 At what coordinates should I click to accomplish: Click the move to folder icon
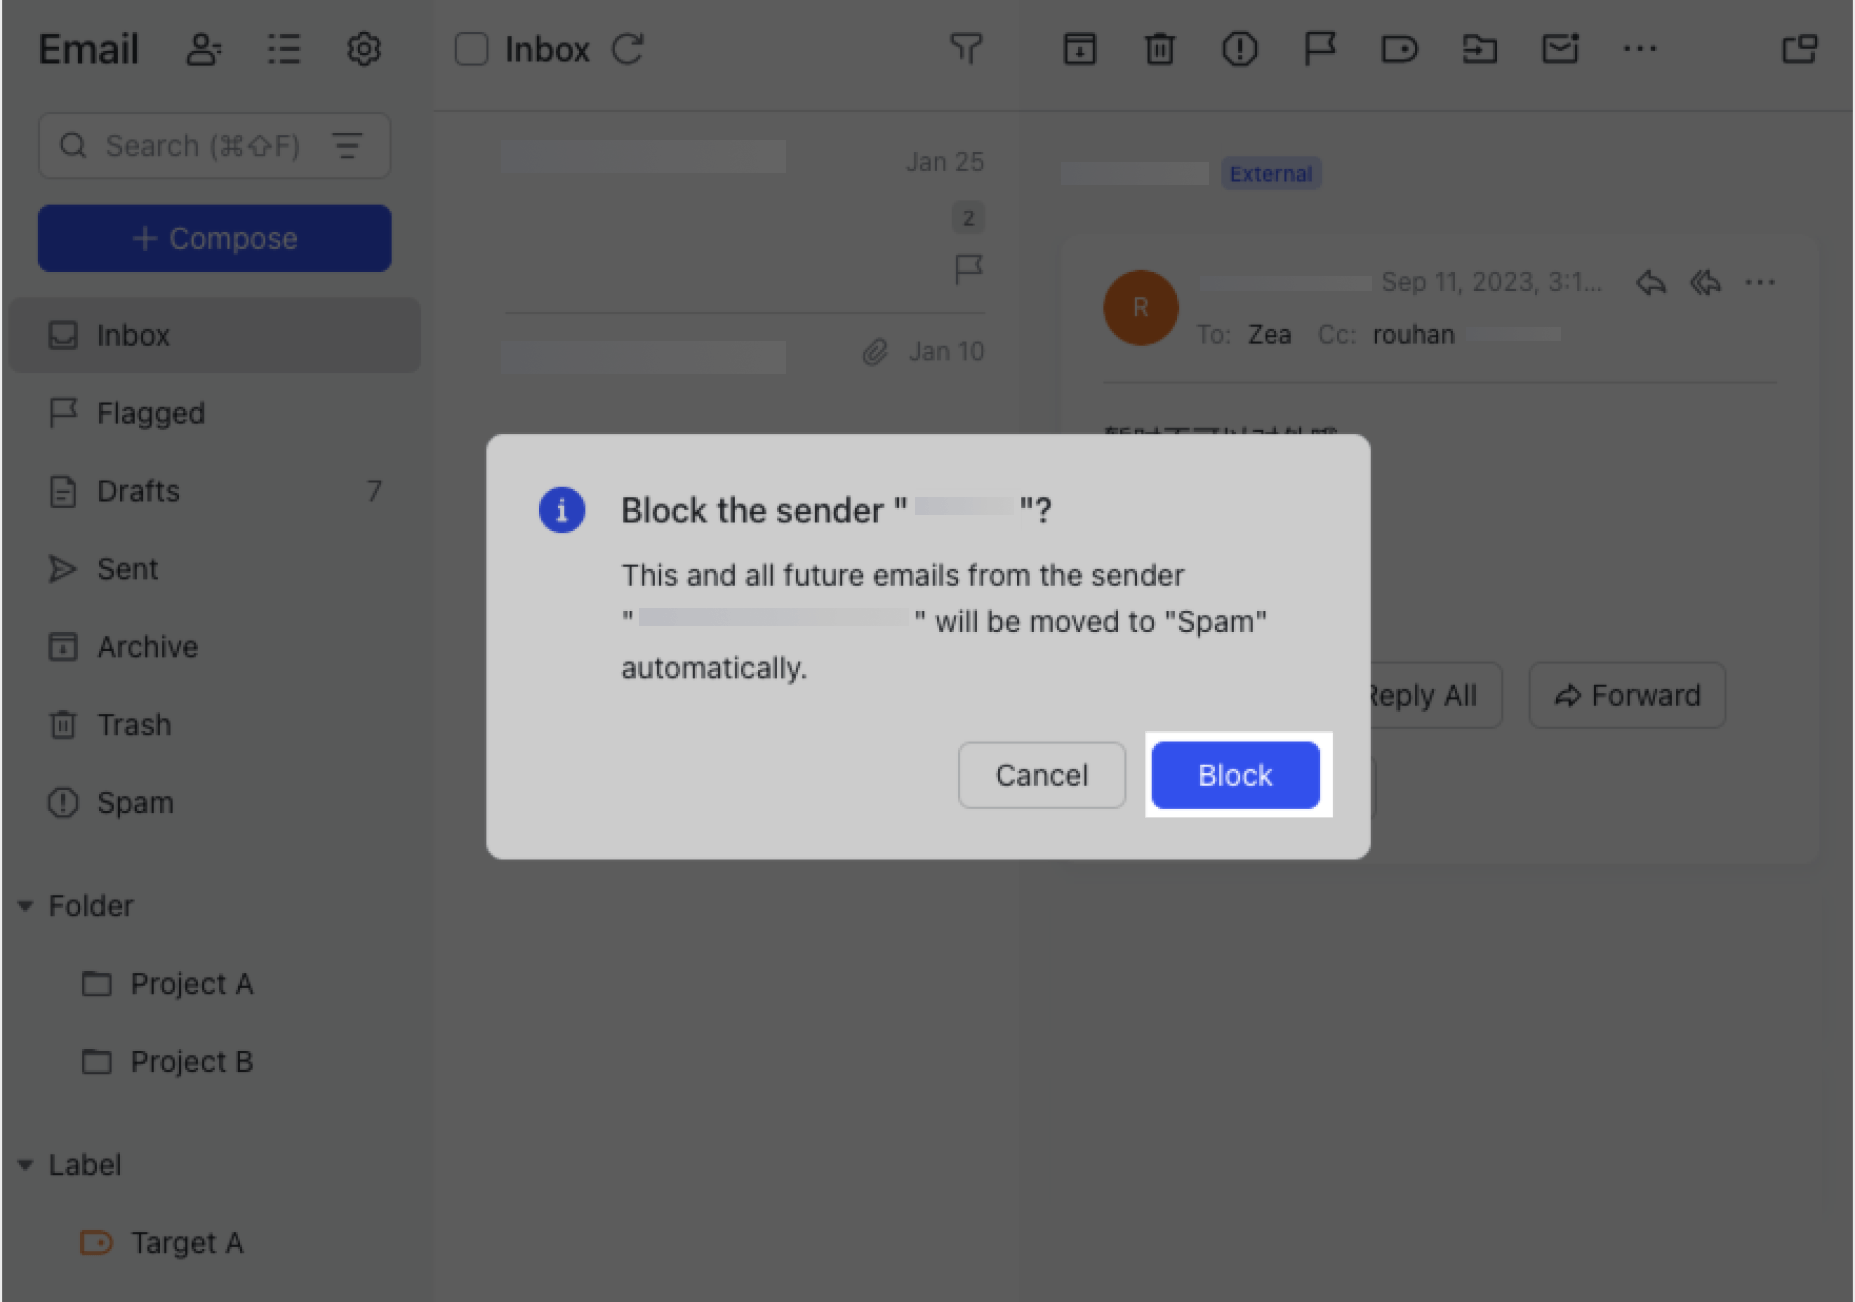coord(1479,49)
